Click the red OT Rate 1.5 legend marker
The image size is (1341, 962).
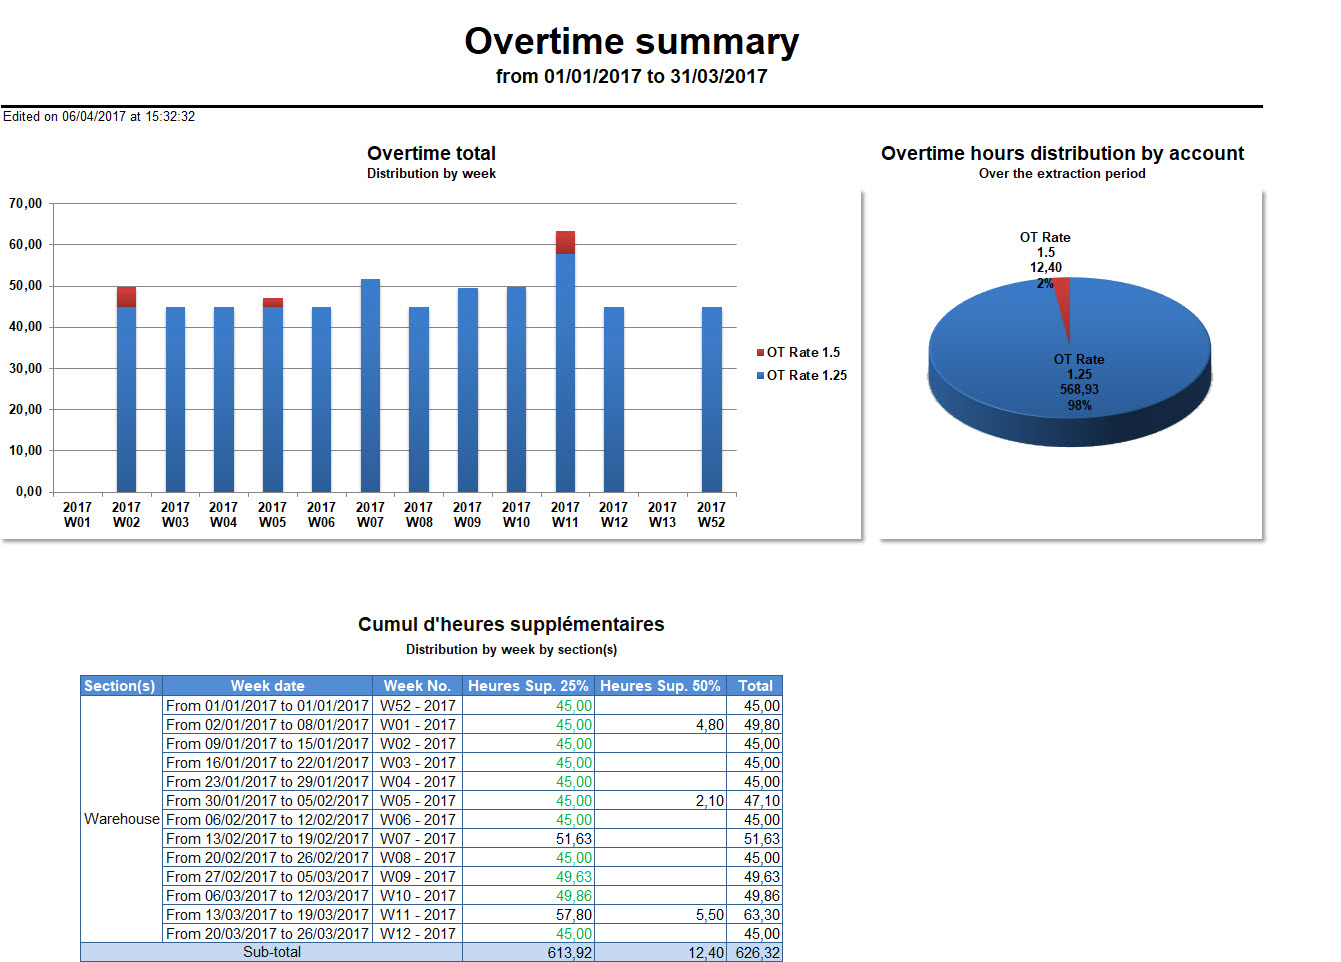760,353
